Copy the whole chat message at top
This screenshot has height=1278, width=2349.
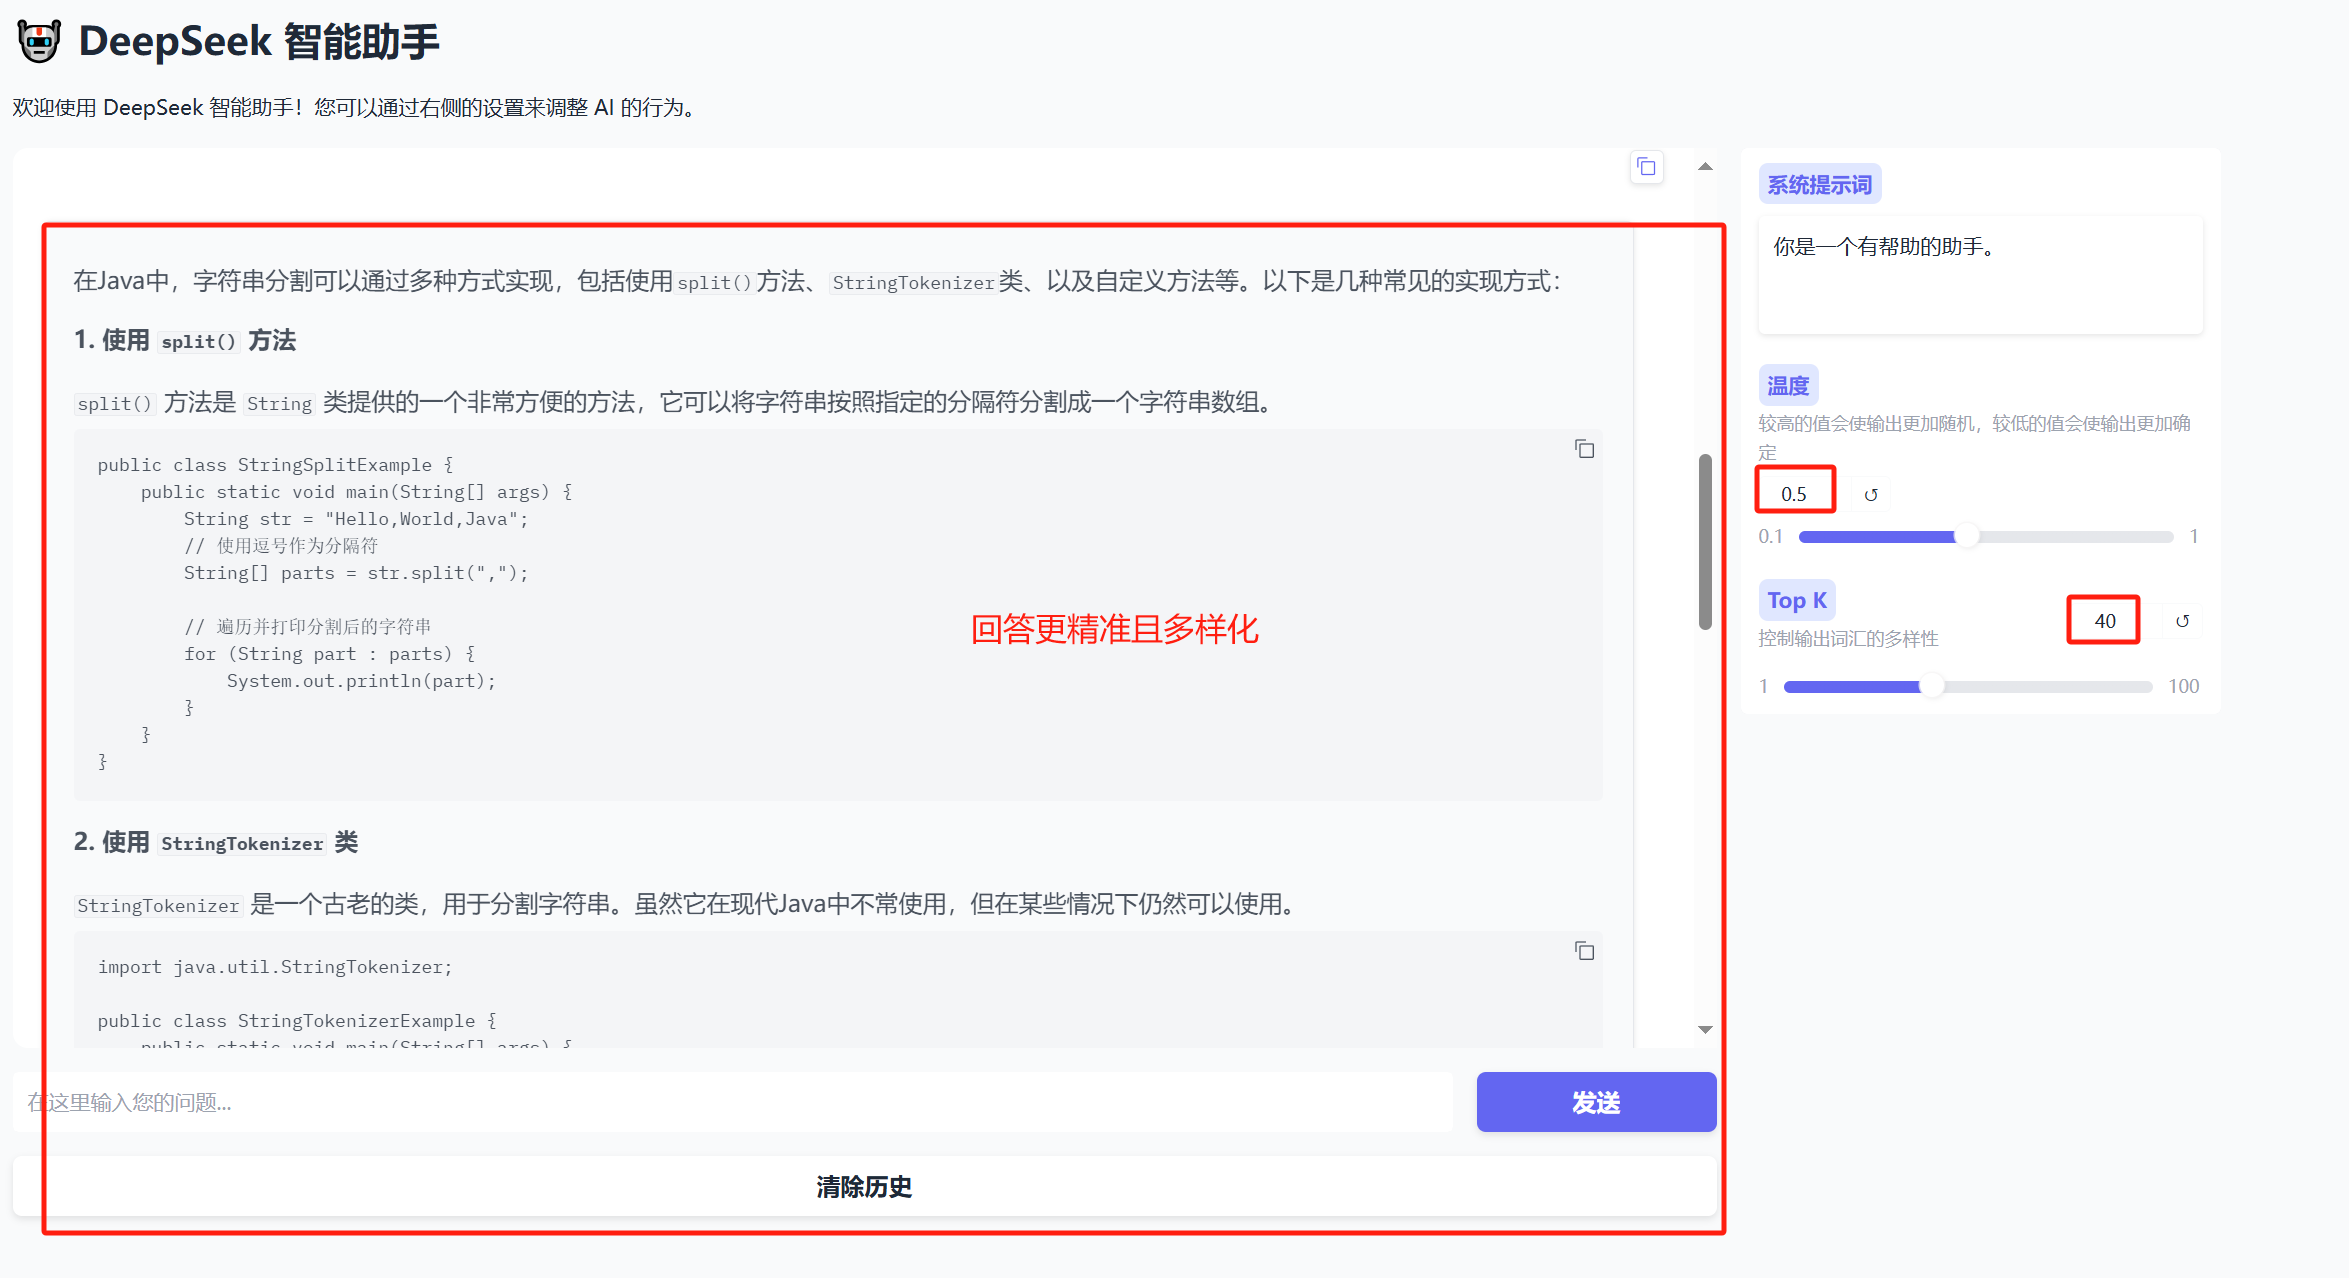(x=1646, y=167)
